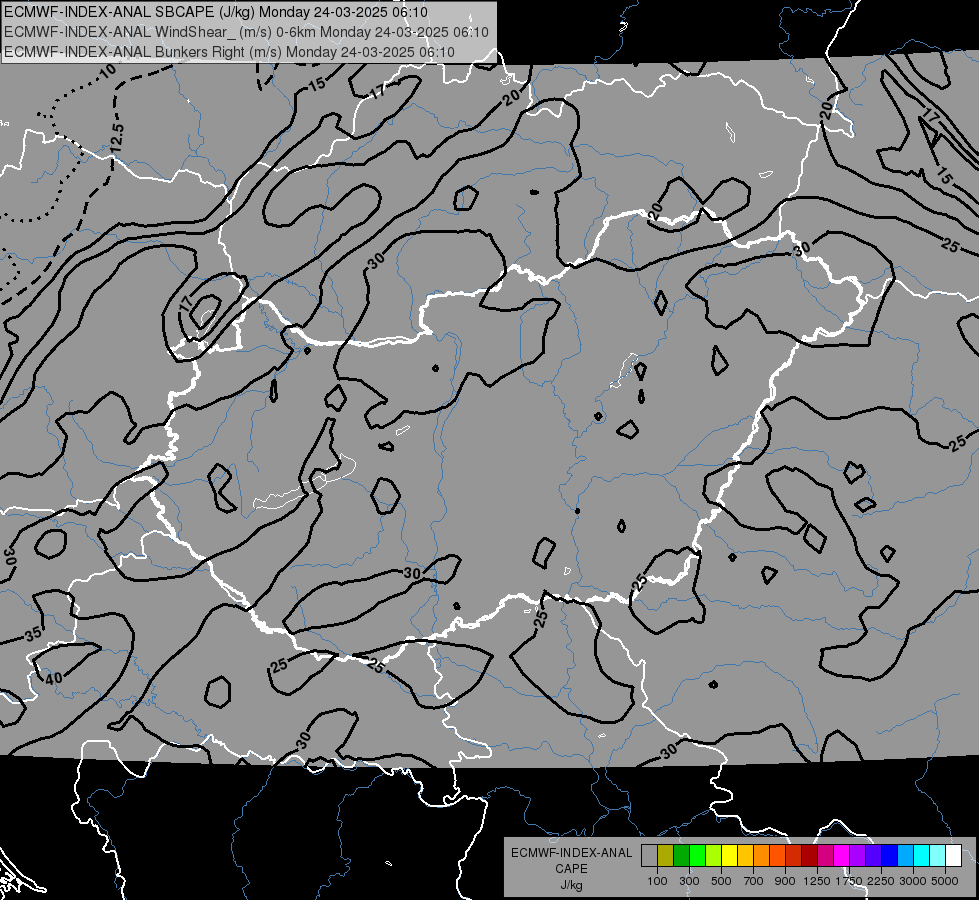Viewport: 979px width, 900px height.
Task: Click the '40' contour label
Action: tap(54, 678)
